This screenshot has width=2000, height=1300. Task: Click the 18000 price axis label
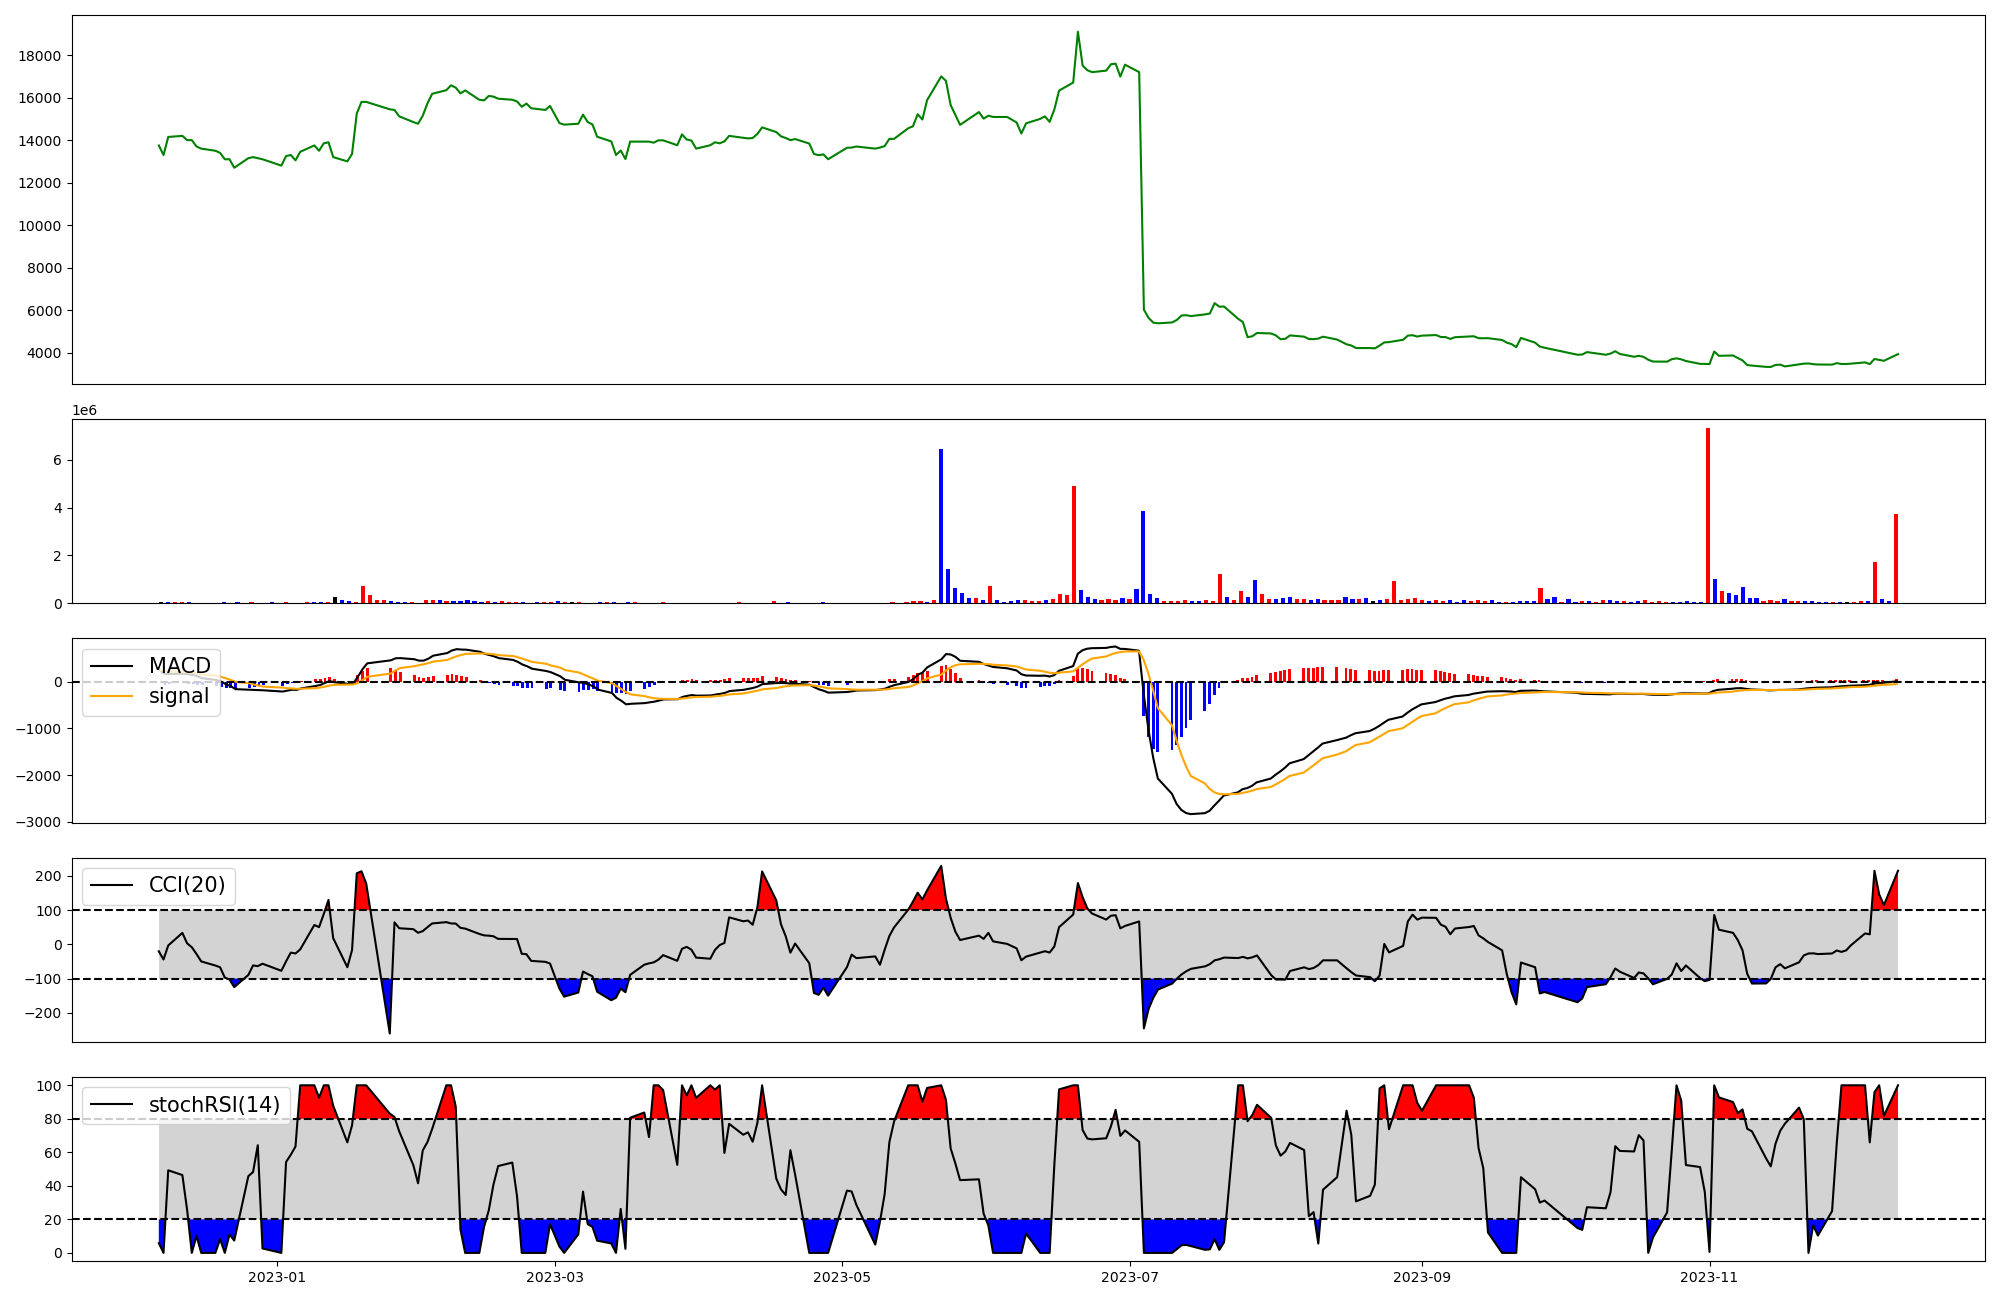pyautogui.click(x=40, y=56)
